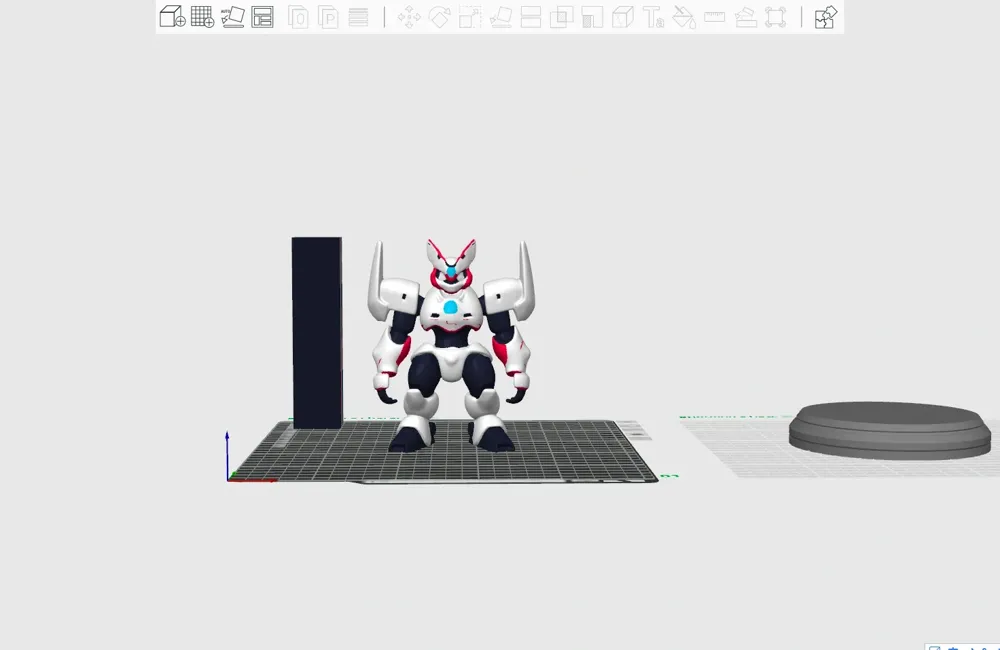
Task: Select the Assemble tool icon
Action: tap(745, 17)
